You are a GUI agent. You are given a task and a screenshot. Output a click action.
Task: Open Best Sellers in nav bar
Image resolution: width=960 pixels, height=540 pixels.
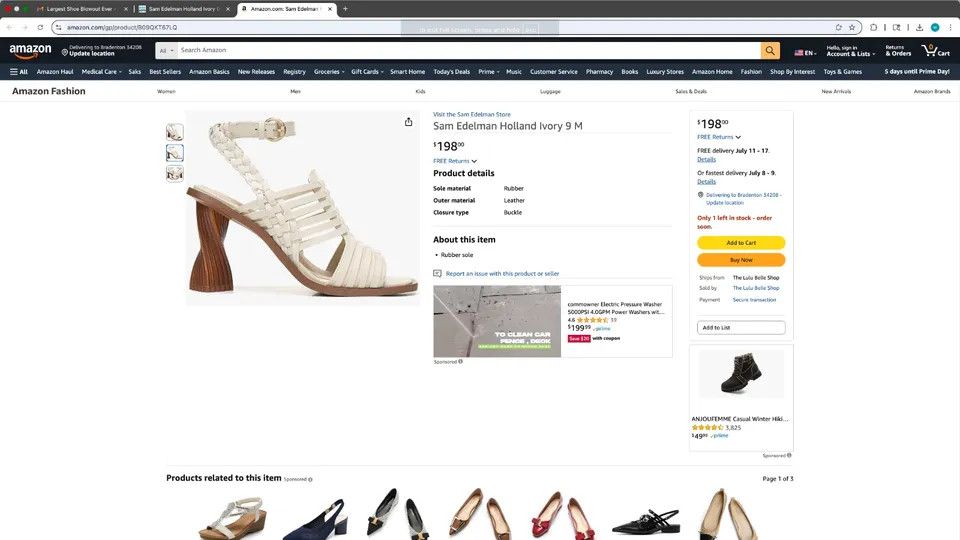coord(165,72)
